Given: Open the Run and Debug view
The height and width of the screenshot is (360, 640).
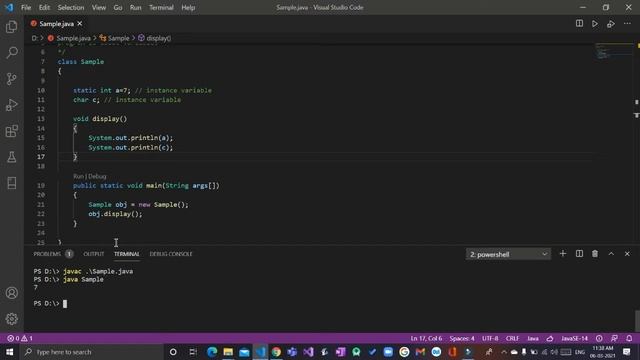Looking at the screenshot, I should (12, 105).
